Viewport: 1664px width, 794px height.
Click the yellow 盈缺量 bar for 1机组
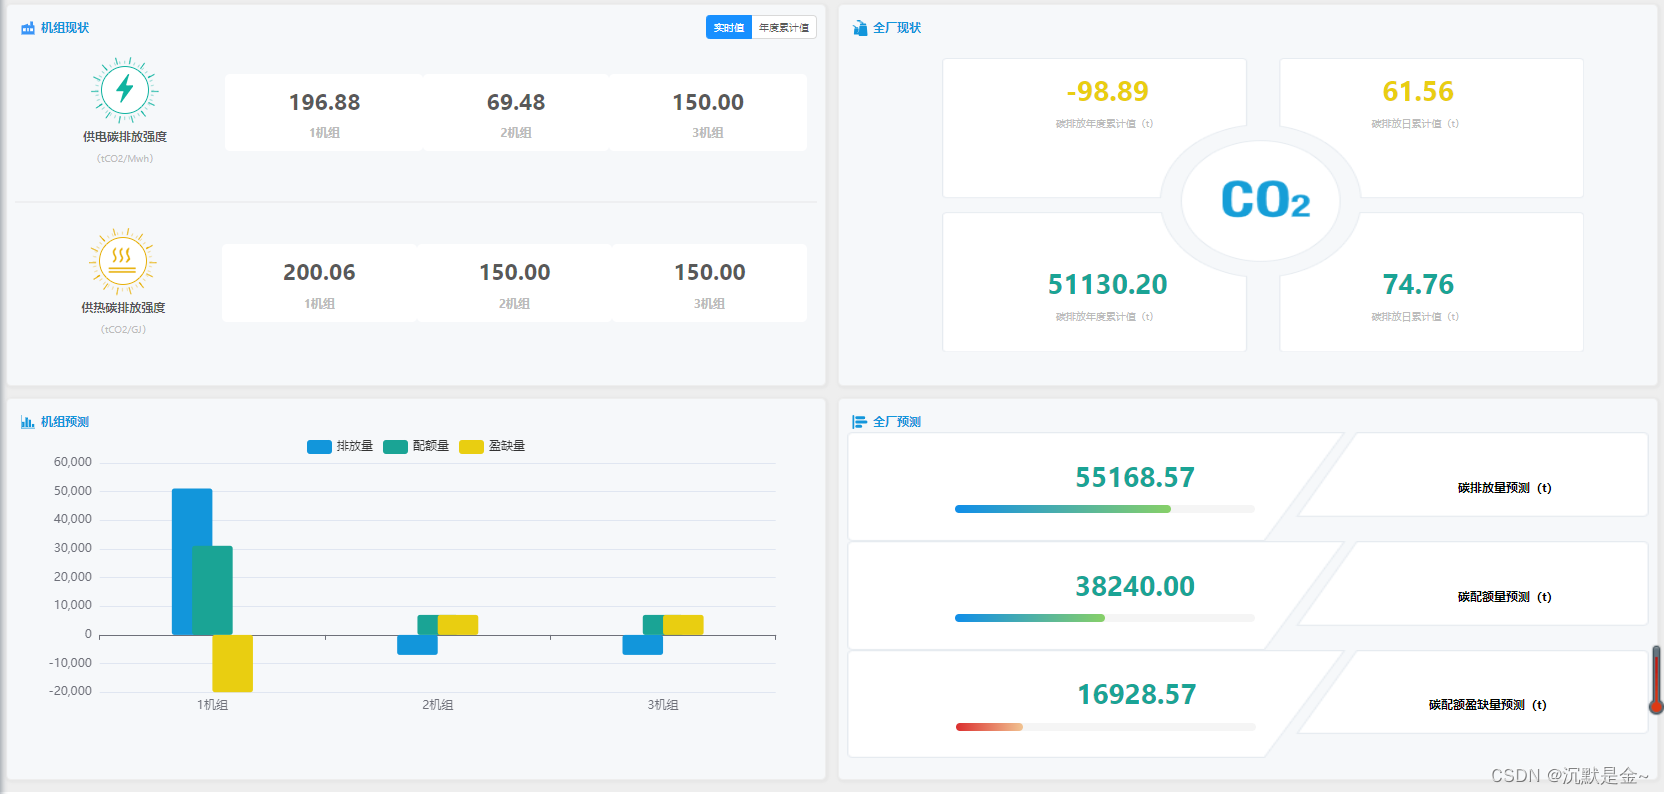tap(232, 663)
